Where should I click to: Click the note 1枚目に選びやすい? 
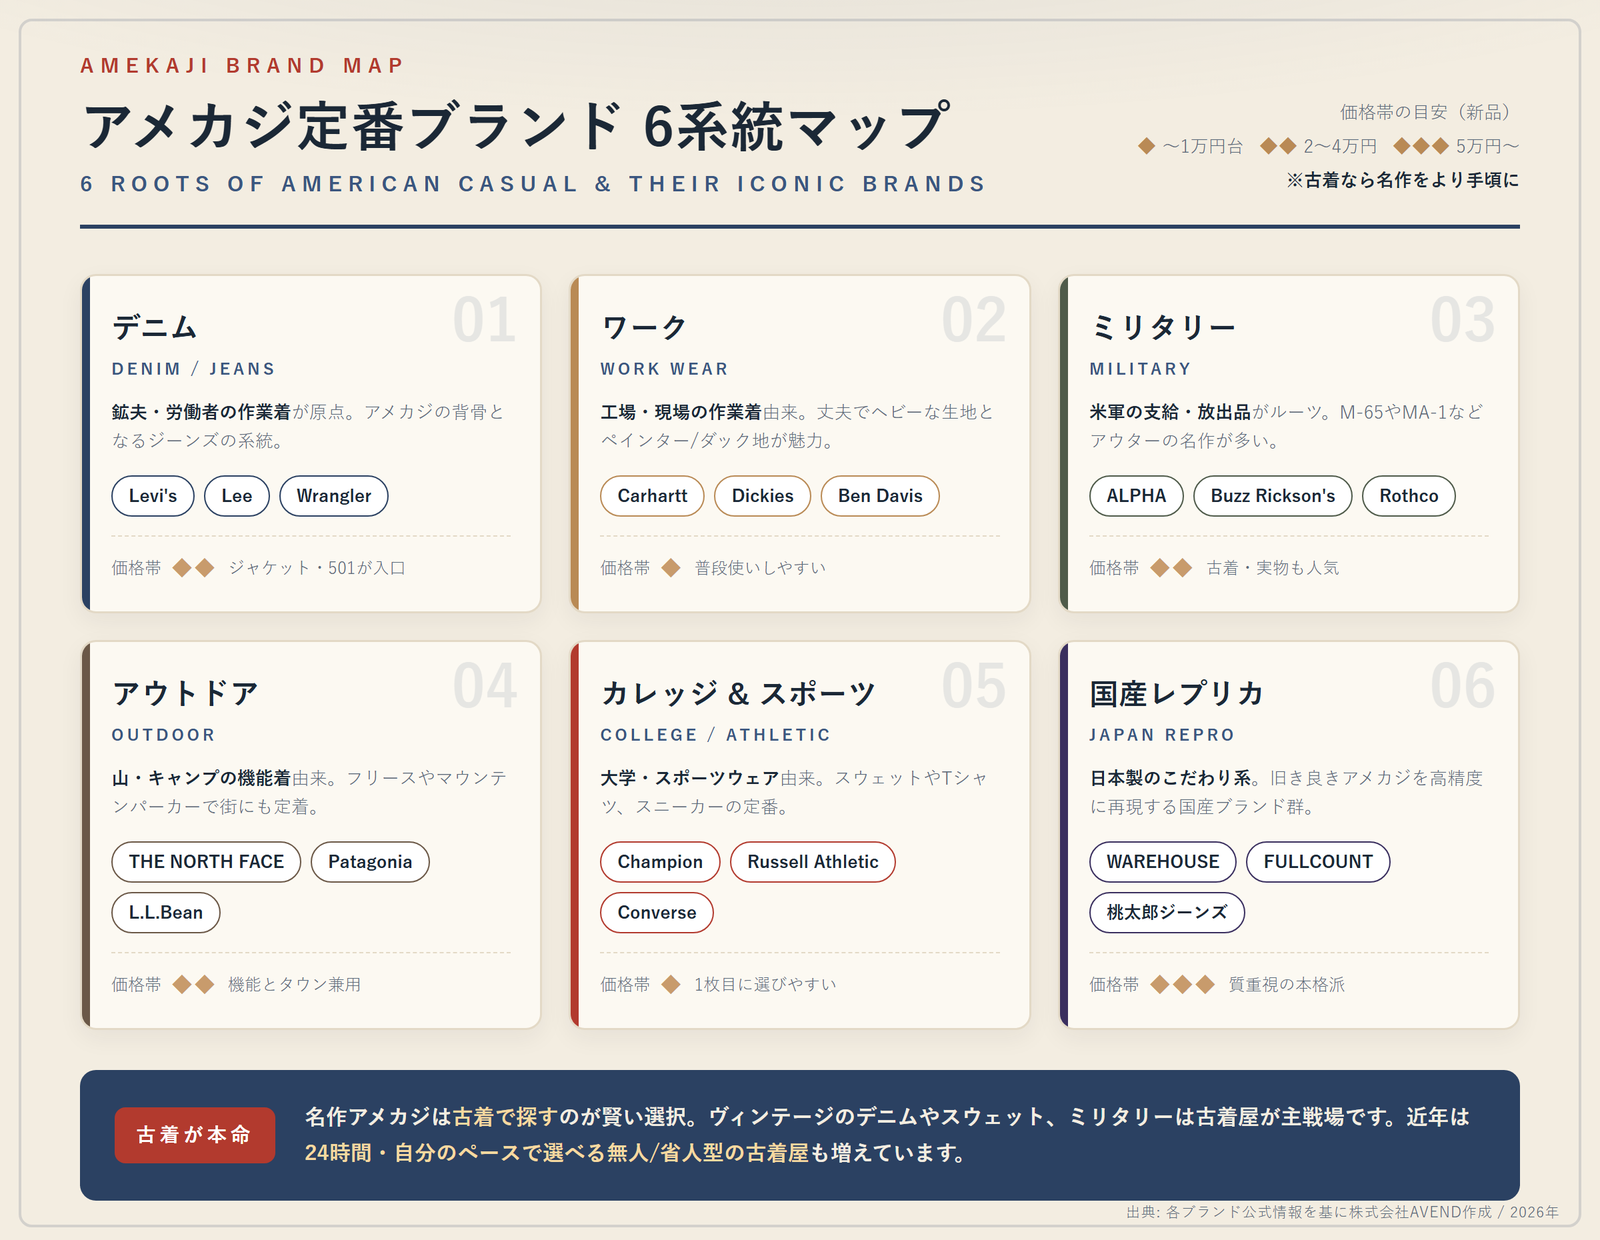(x=765, y=985)
